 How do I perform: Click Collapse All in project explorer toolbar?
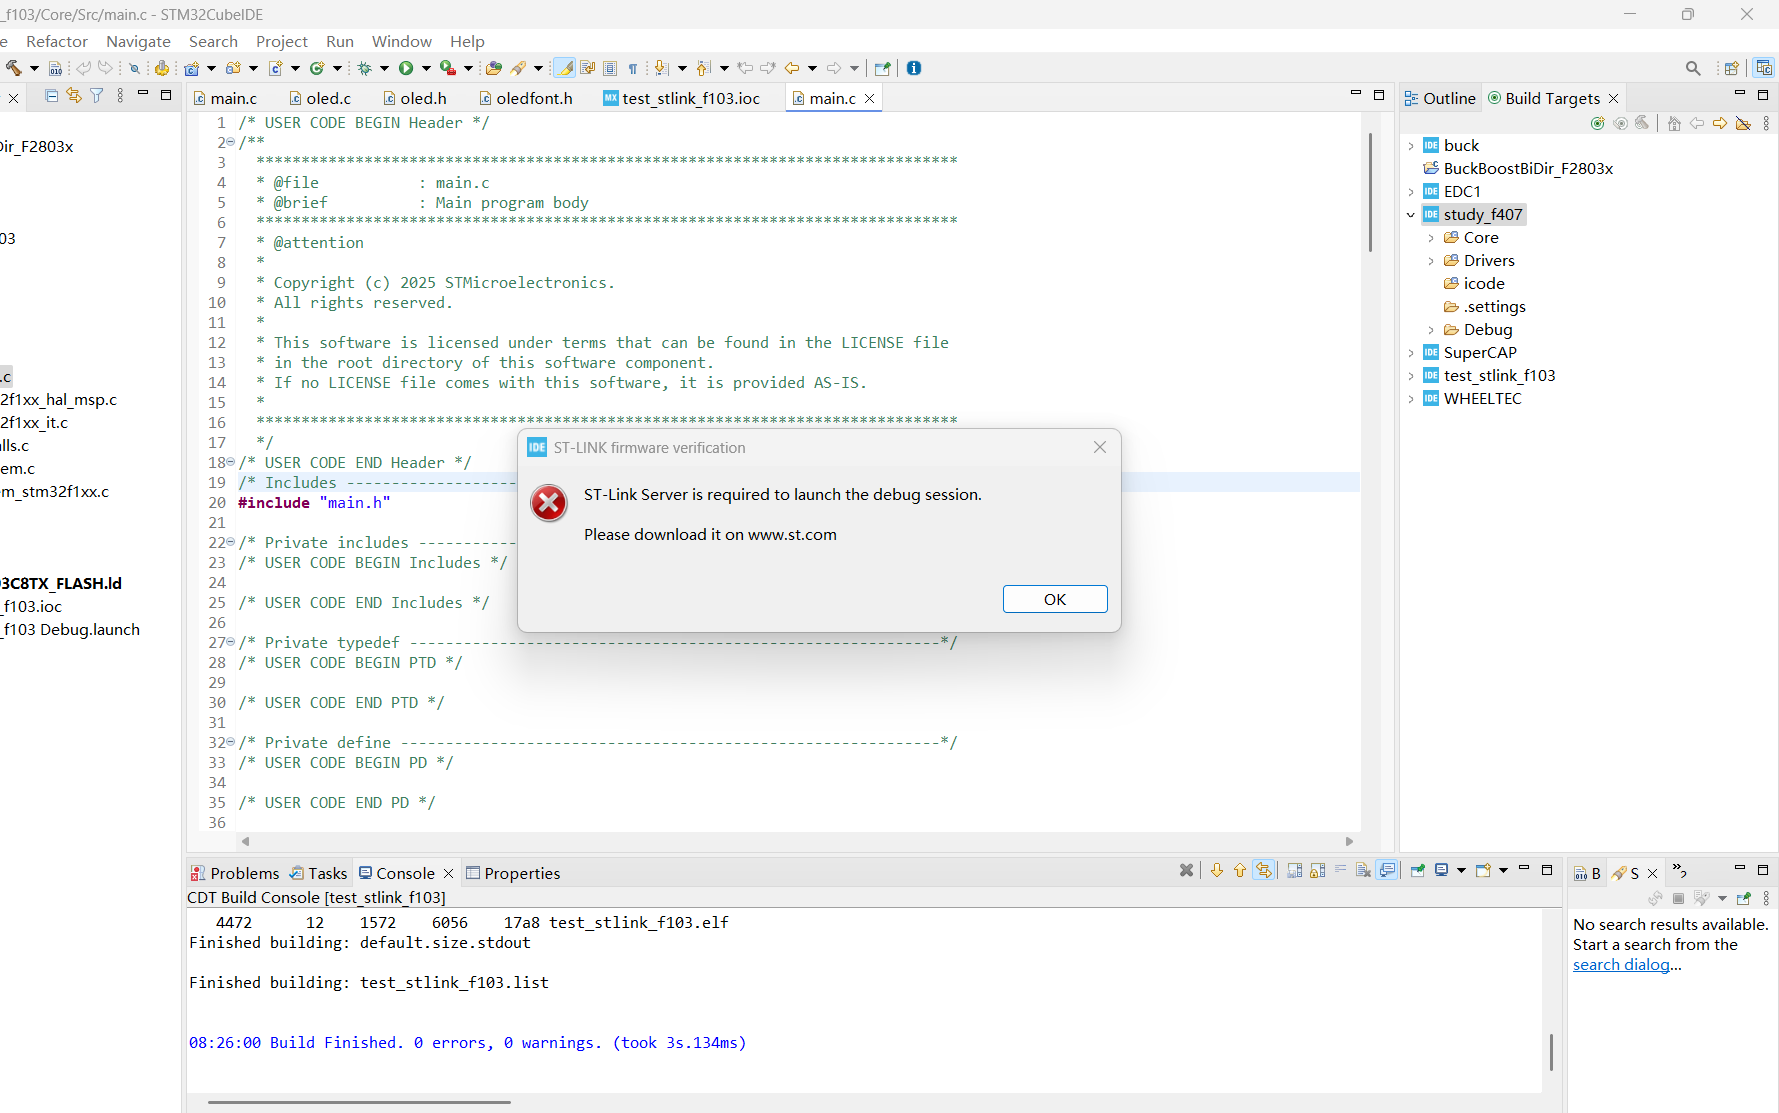(x=51, y=96)
